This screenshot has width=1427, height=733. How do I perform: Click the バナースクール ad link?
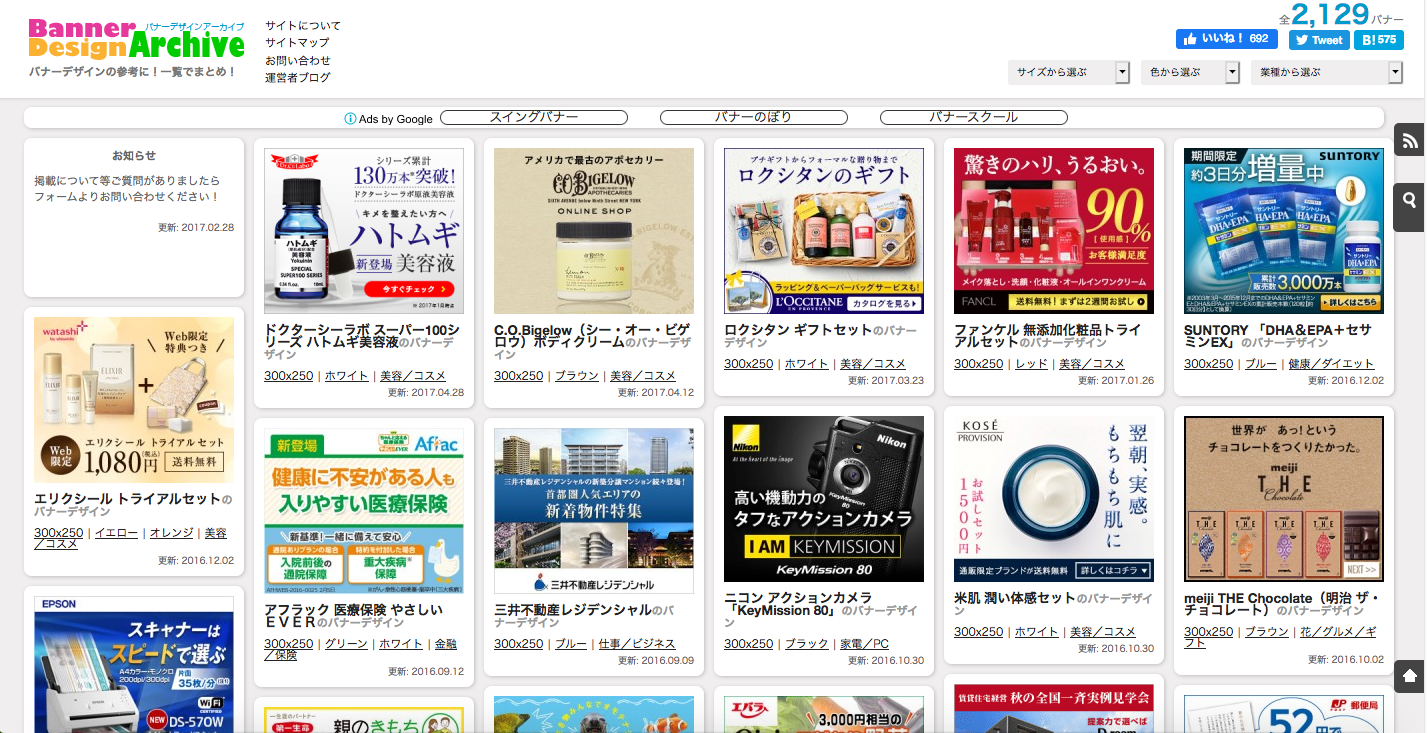[973, 118]
